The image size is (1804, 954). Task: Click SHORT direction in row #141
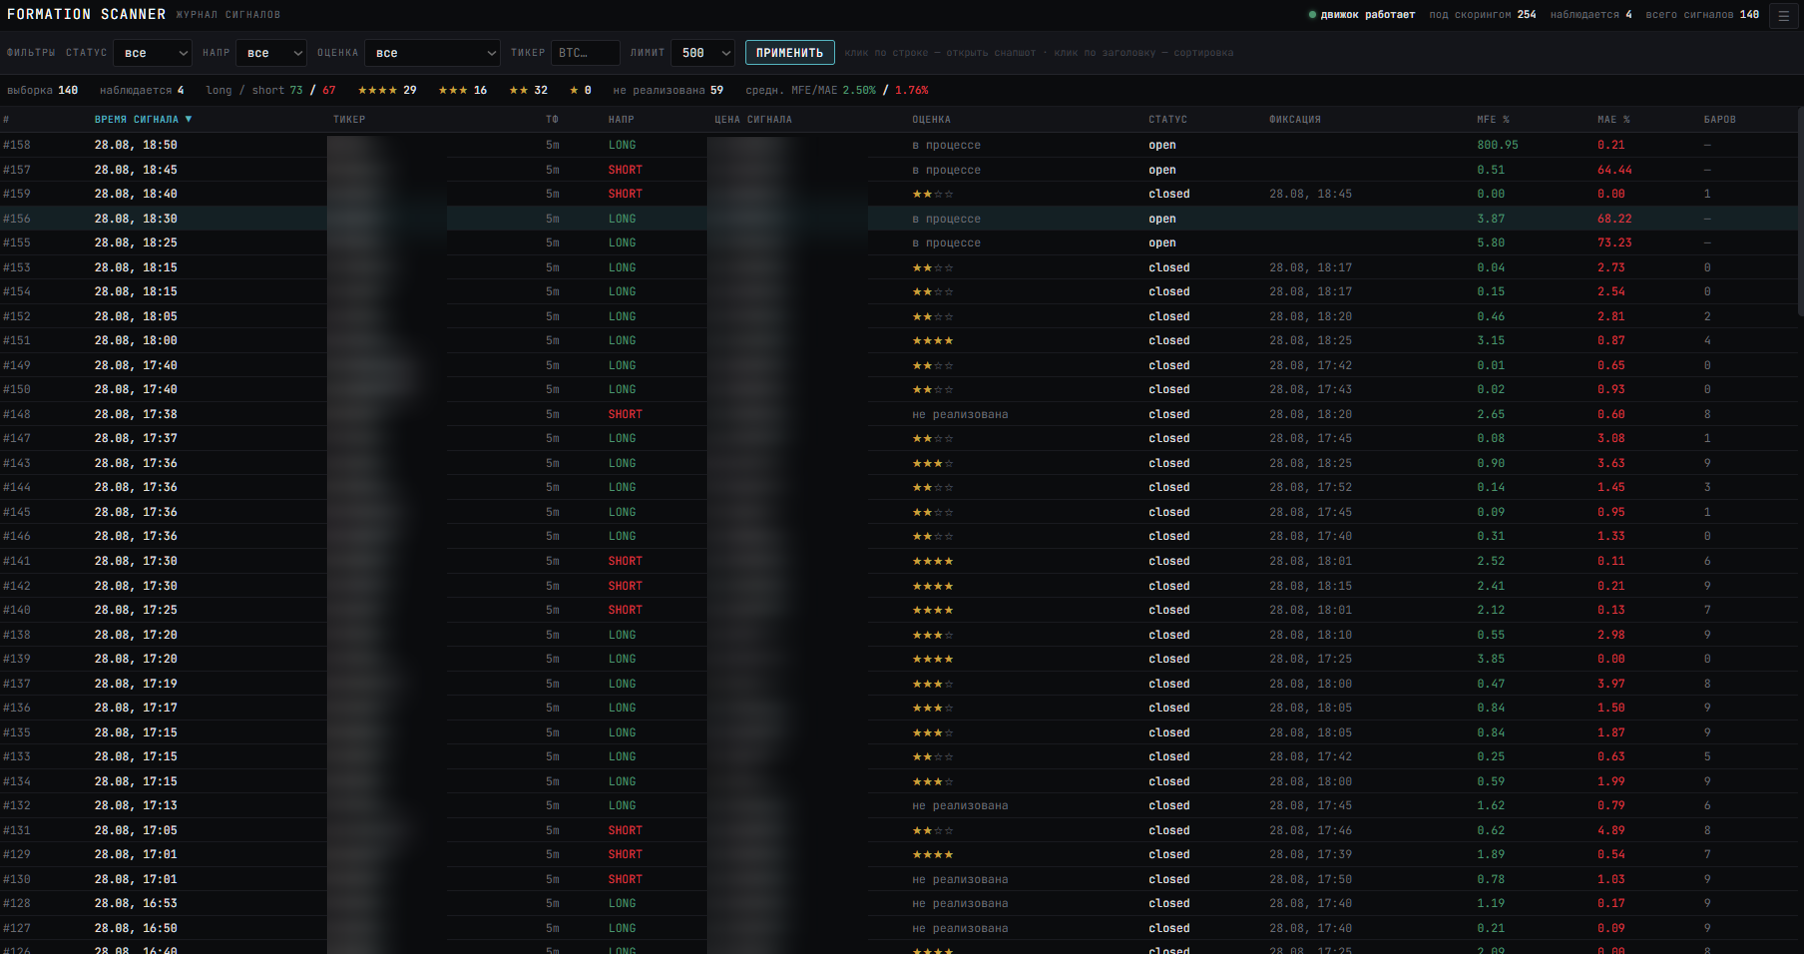[625, 561]
